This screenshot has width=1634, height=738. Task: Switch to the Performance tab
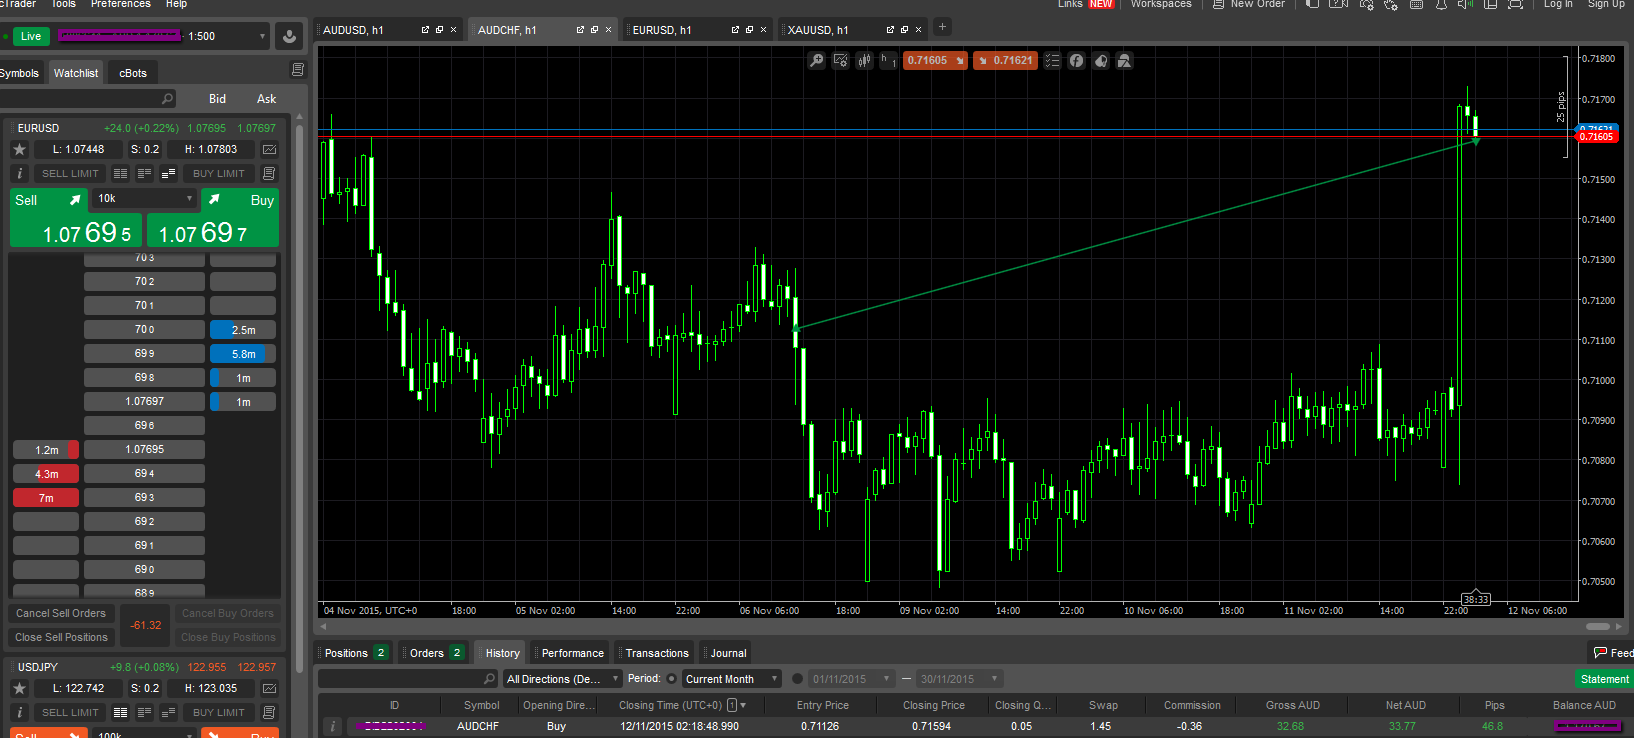point(572,653)
